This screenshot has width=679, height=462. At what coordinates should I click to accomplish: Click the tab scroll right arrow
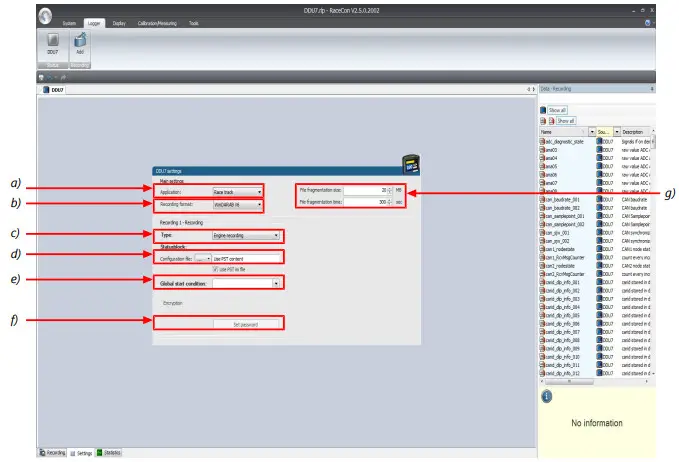tap(534, 89)
